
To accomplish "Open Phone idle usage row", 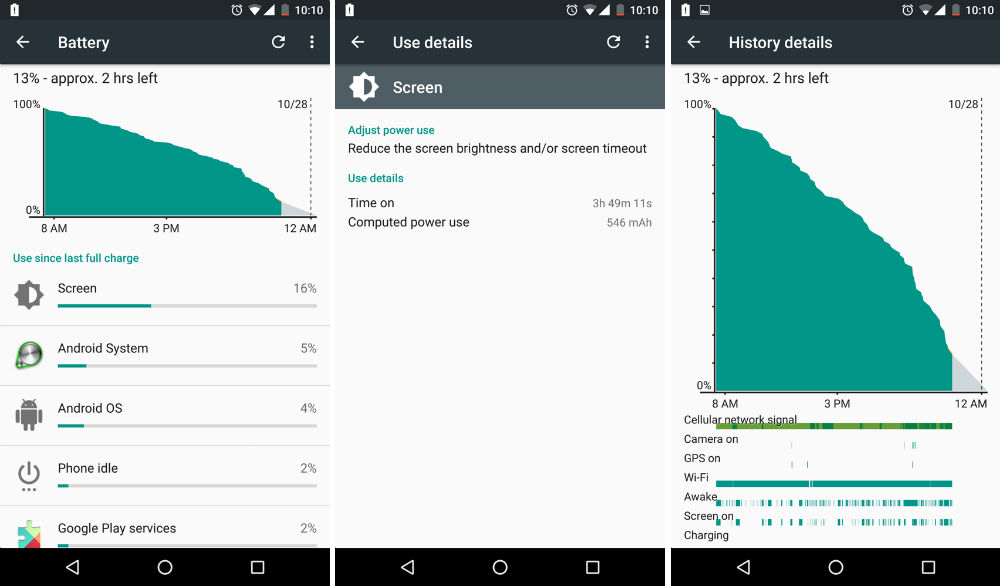I will 165,476.
